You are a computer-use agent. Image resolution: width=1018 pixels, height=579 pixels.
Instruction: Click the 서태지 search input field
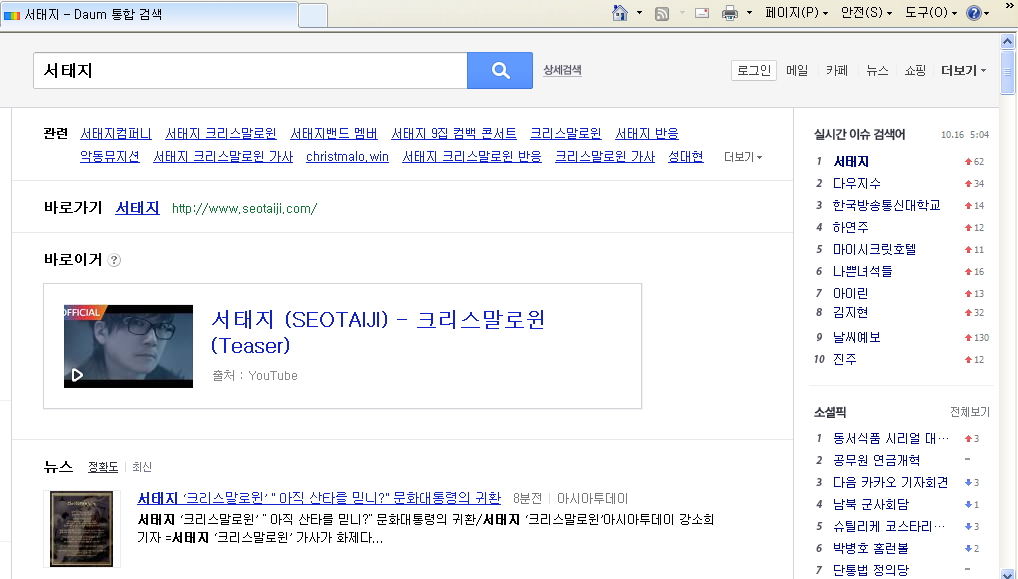250,70
